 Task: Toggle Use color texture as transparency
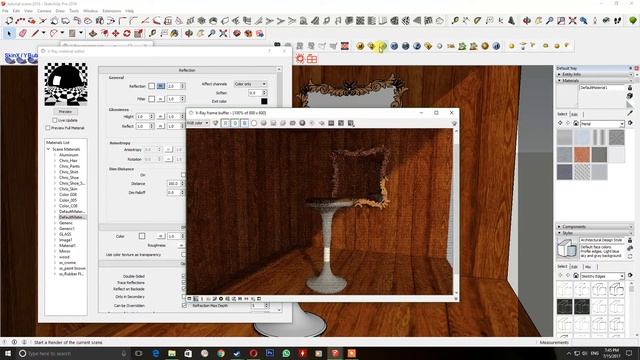pos(183,255)
